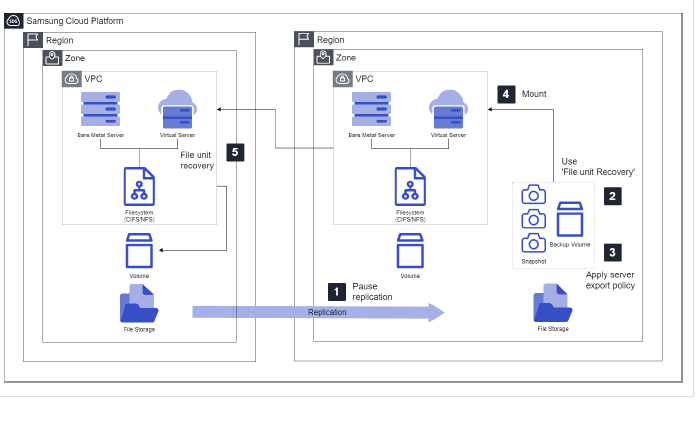The width and height of the screenshot is (699, 423).
Task: Select the right Bare Metal Server icon
Action: (x=371, y=109)
